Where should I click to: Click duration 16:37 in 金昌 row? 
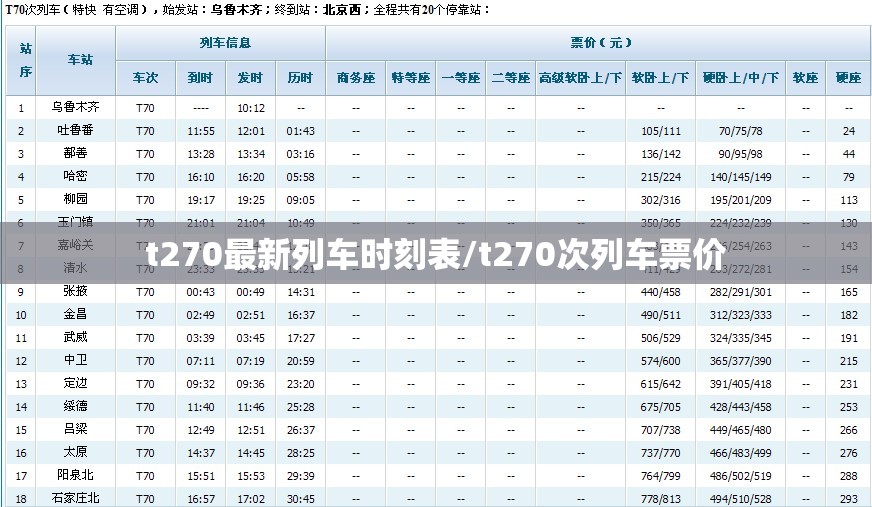coord(301,315)
